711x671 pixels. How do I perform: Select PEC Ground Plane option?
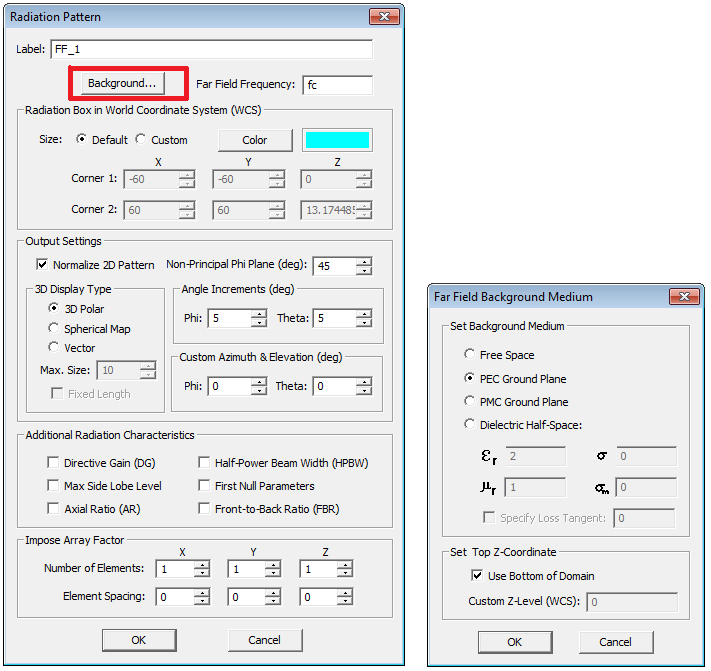coord(469,378)
